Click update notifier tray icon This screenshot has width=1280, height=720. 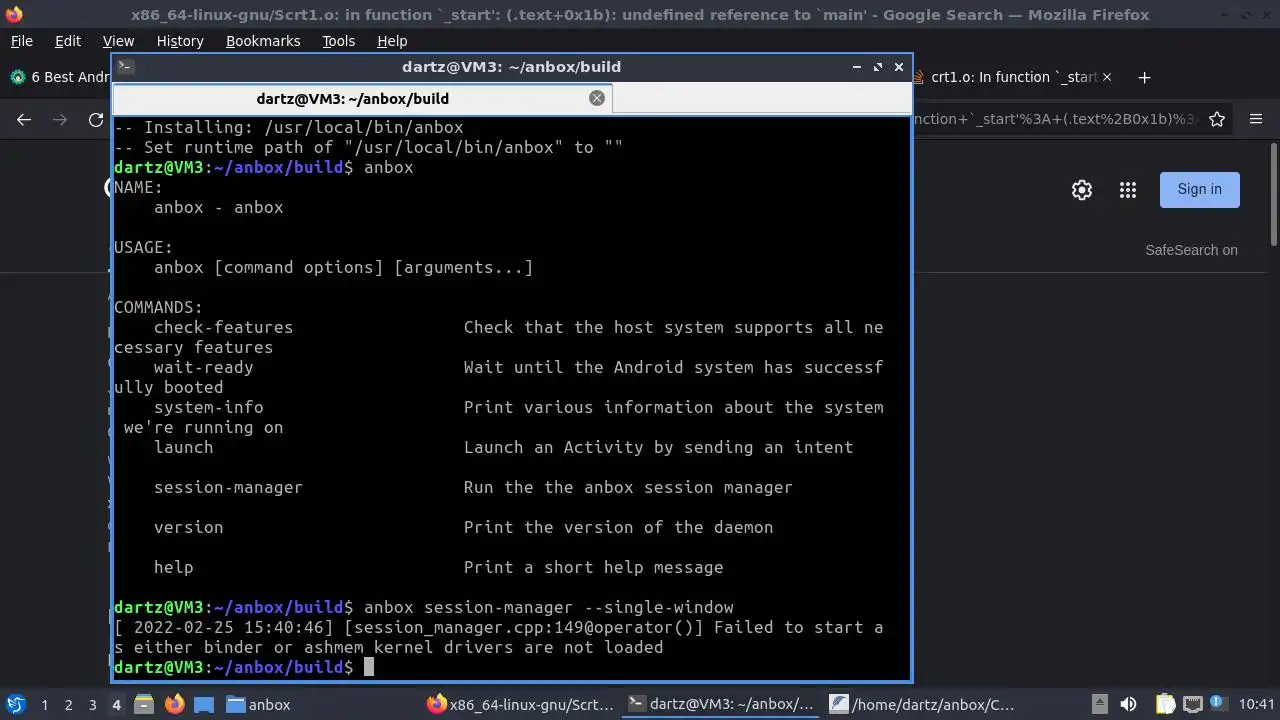click(x=1216, y=704)
